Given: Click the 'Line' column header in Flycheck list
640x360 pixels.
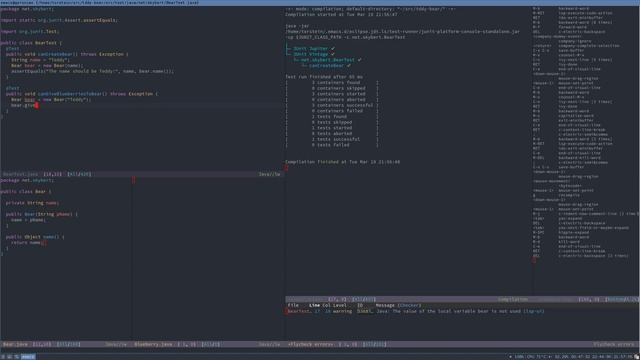Looking at the screenshot, I should 314,305.
